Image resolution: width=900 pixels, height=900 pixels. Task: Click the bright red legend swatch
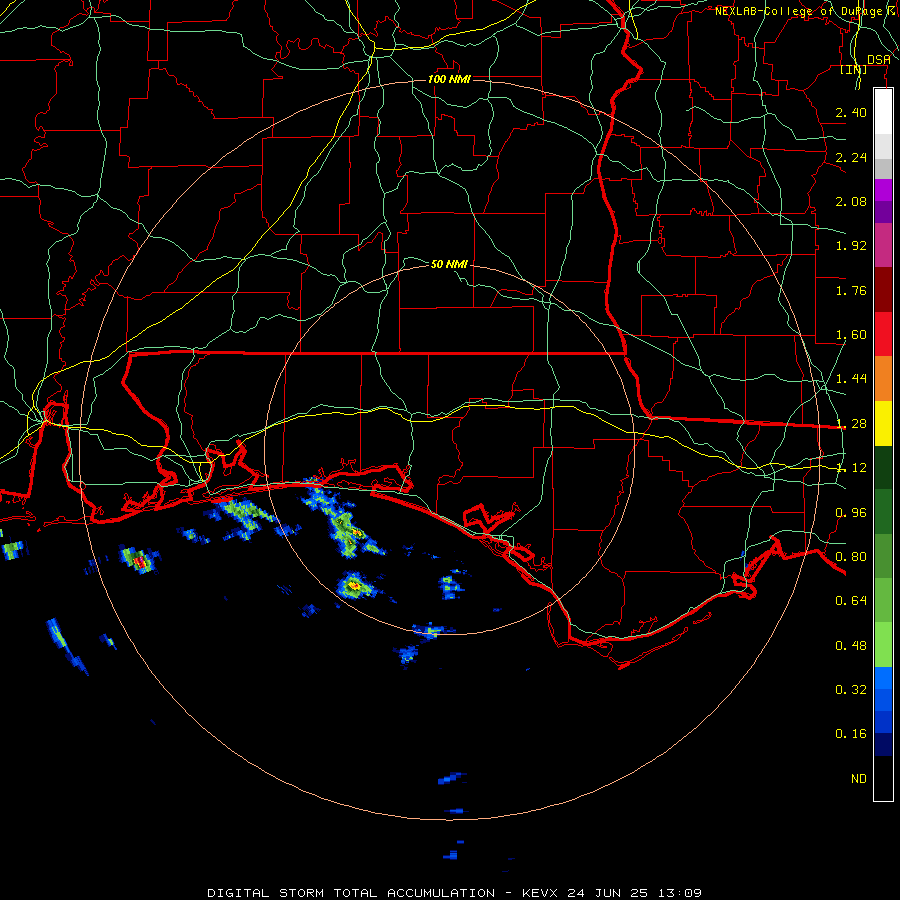[883, 334]
